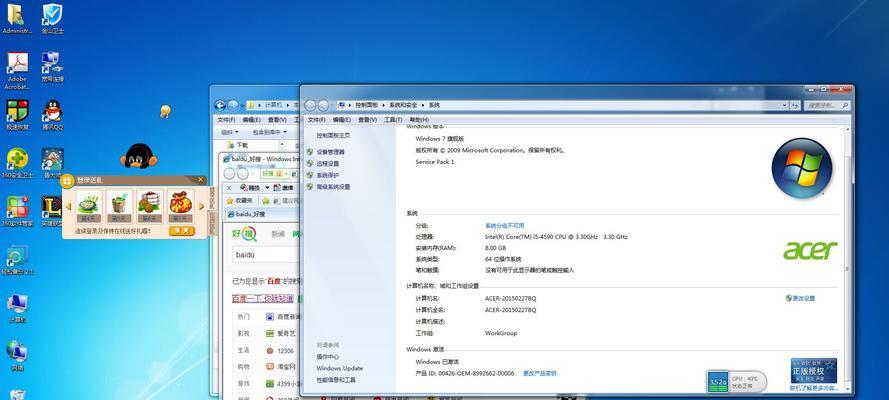Click the baidu search input field
This screenshot has width=889, height=400.
tap(265, 255)
